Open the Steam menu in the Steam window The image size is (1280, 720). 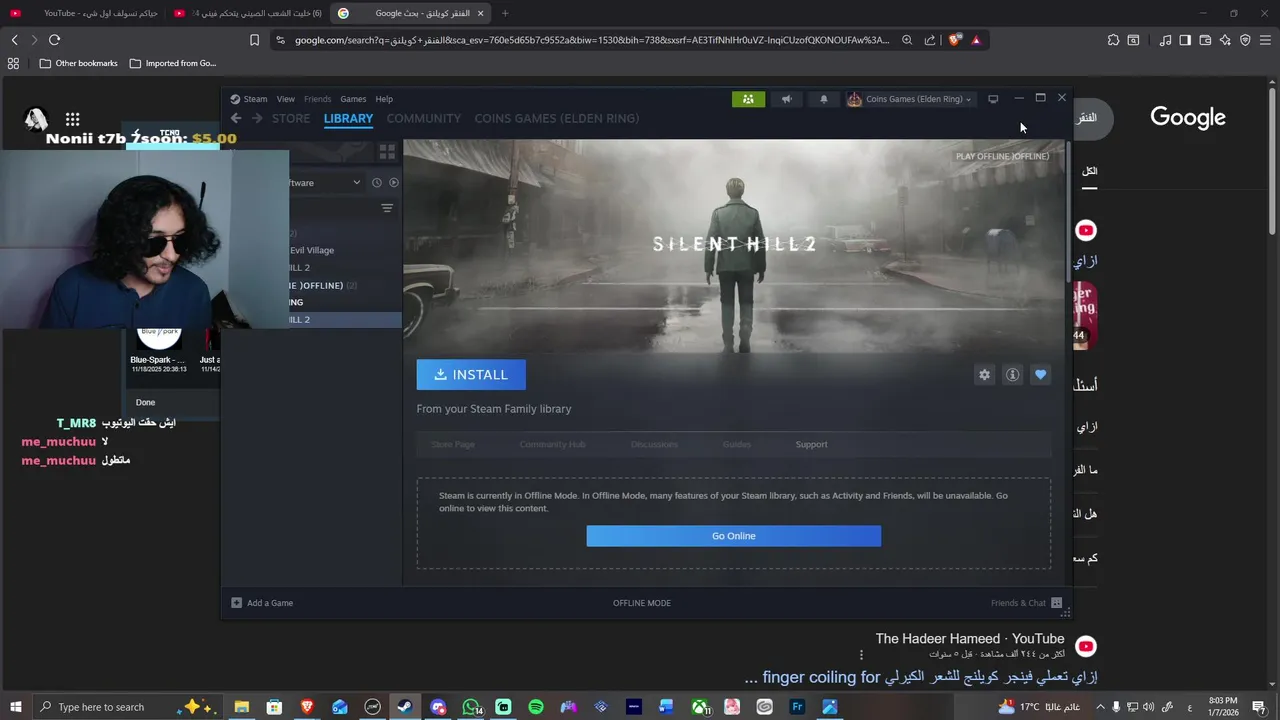(x=249, y=99)
